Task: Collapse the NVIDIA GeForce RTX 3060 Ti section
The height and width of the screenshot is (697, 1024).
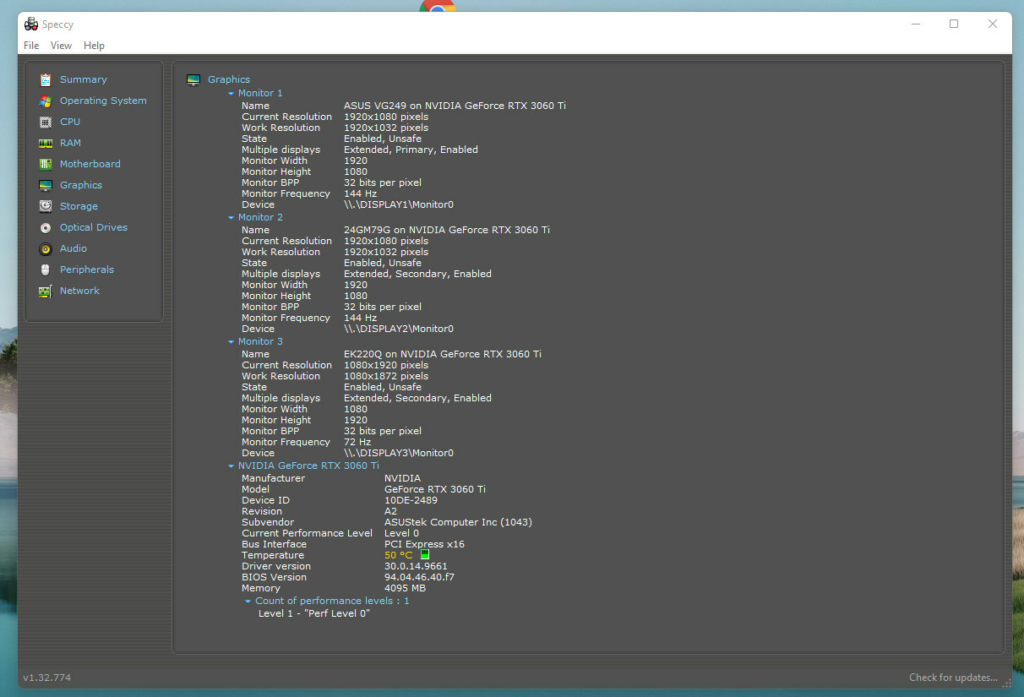Action: 231,466
